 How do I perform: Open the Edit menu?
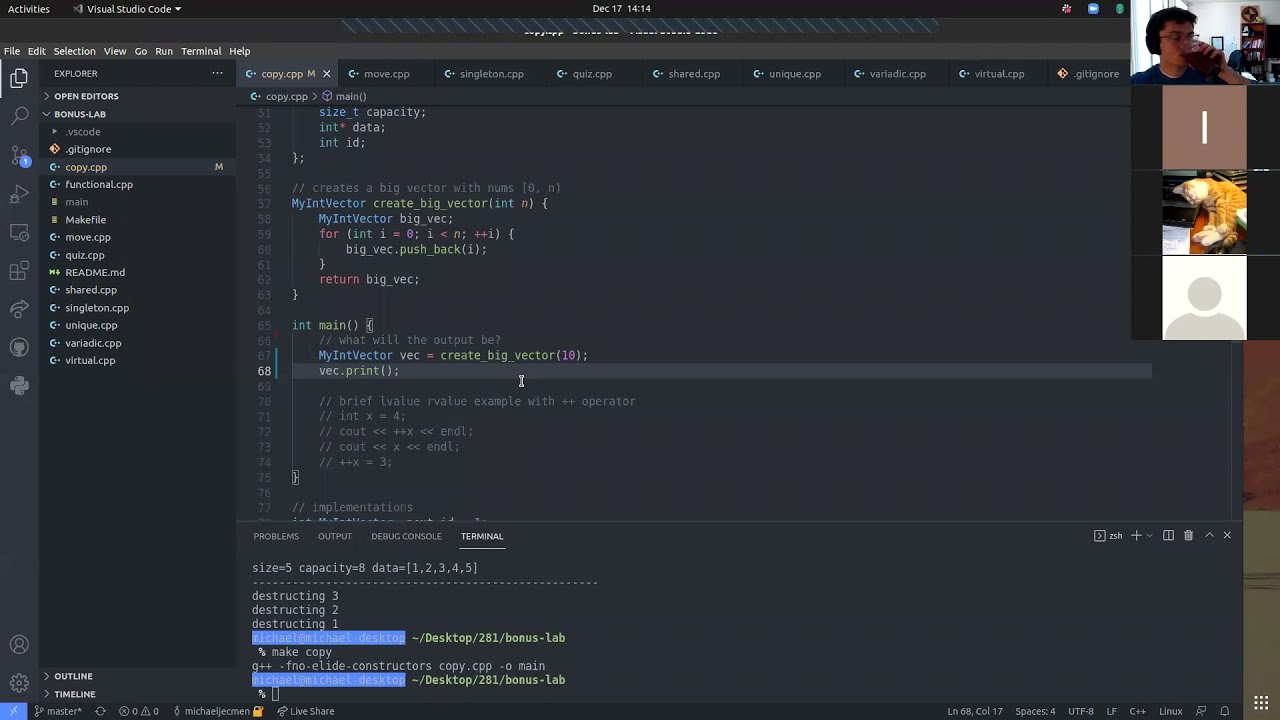click(37, 51)
